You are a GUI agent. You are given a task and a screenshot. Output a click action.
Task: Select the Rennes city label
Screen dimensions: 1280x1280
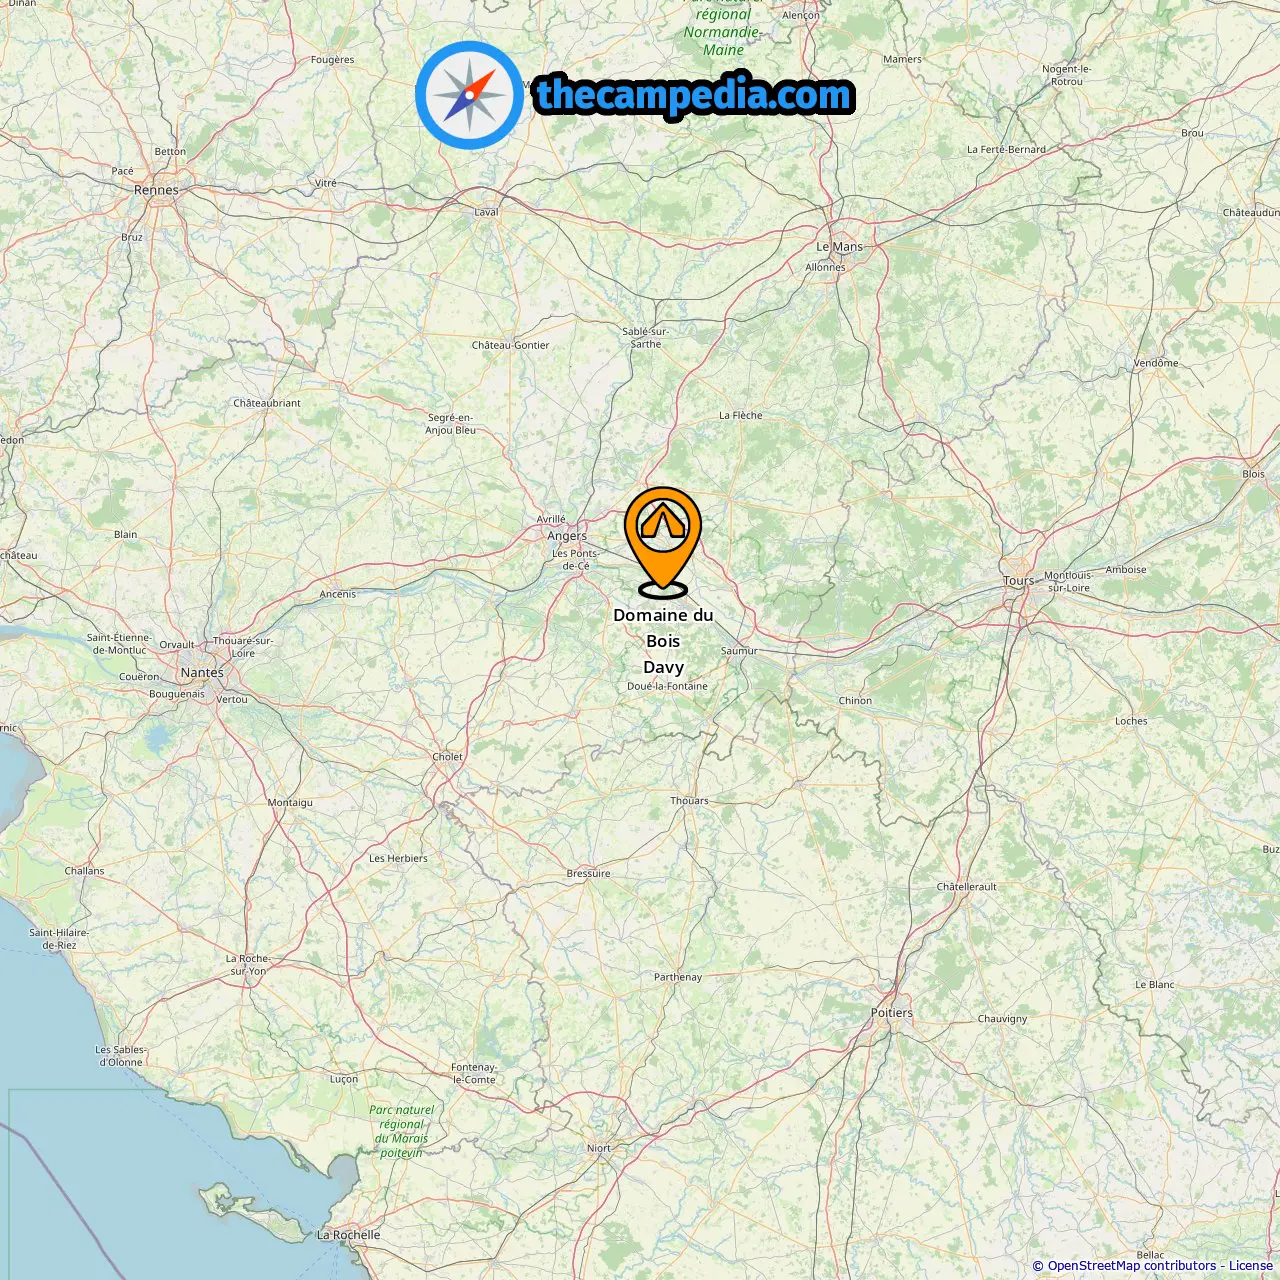tap(156, 190)
